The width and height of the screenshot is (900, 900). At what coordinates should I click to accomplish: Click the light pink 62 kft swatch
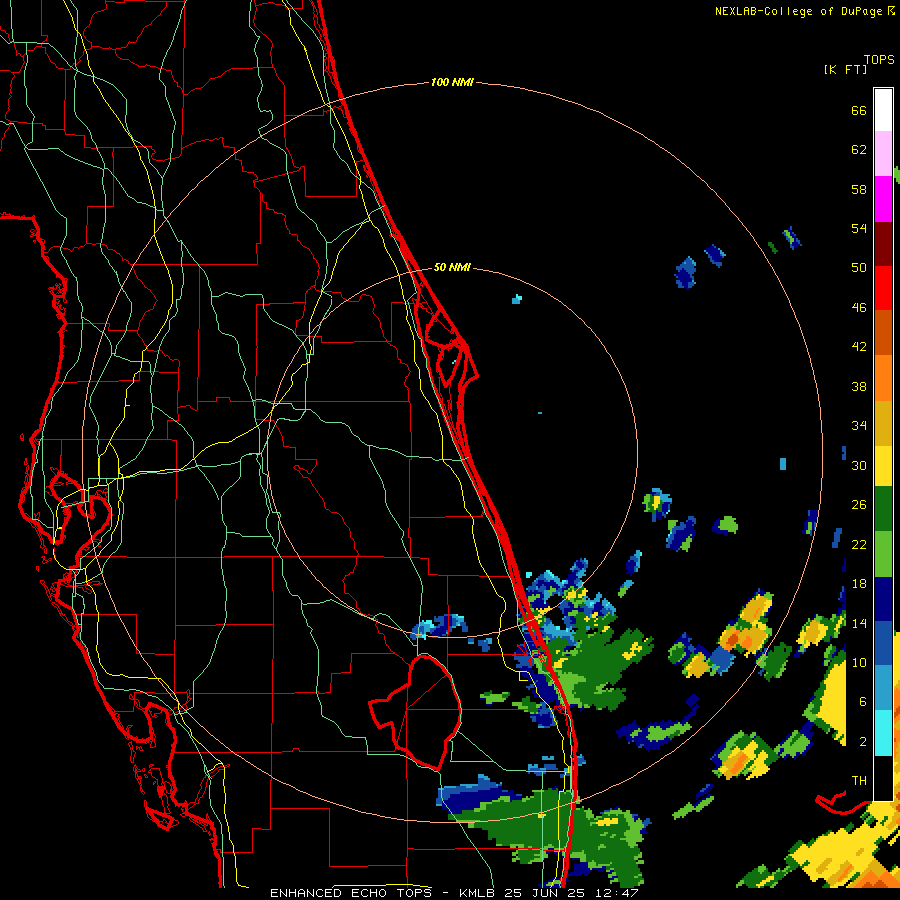883,154
